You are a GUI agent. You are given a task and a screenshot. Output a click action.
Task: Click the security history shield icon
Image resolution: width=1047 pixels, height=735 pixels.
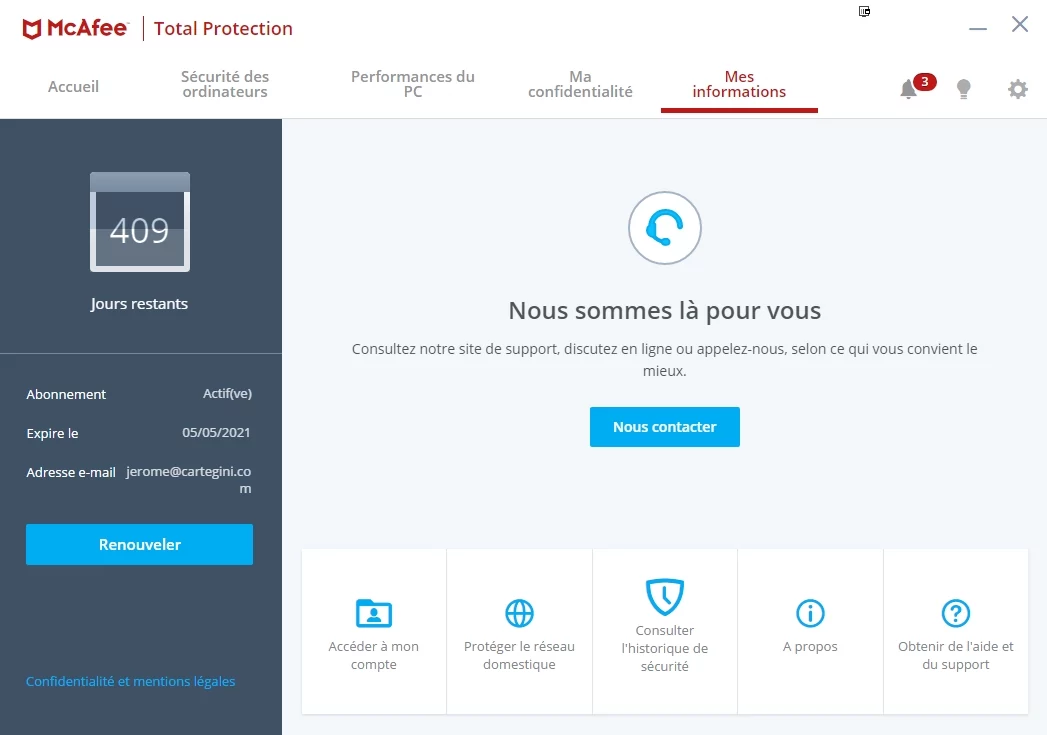[x=664, y=596]
